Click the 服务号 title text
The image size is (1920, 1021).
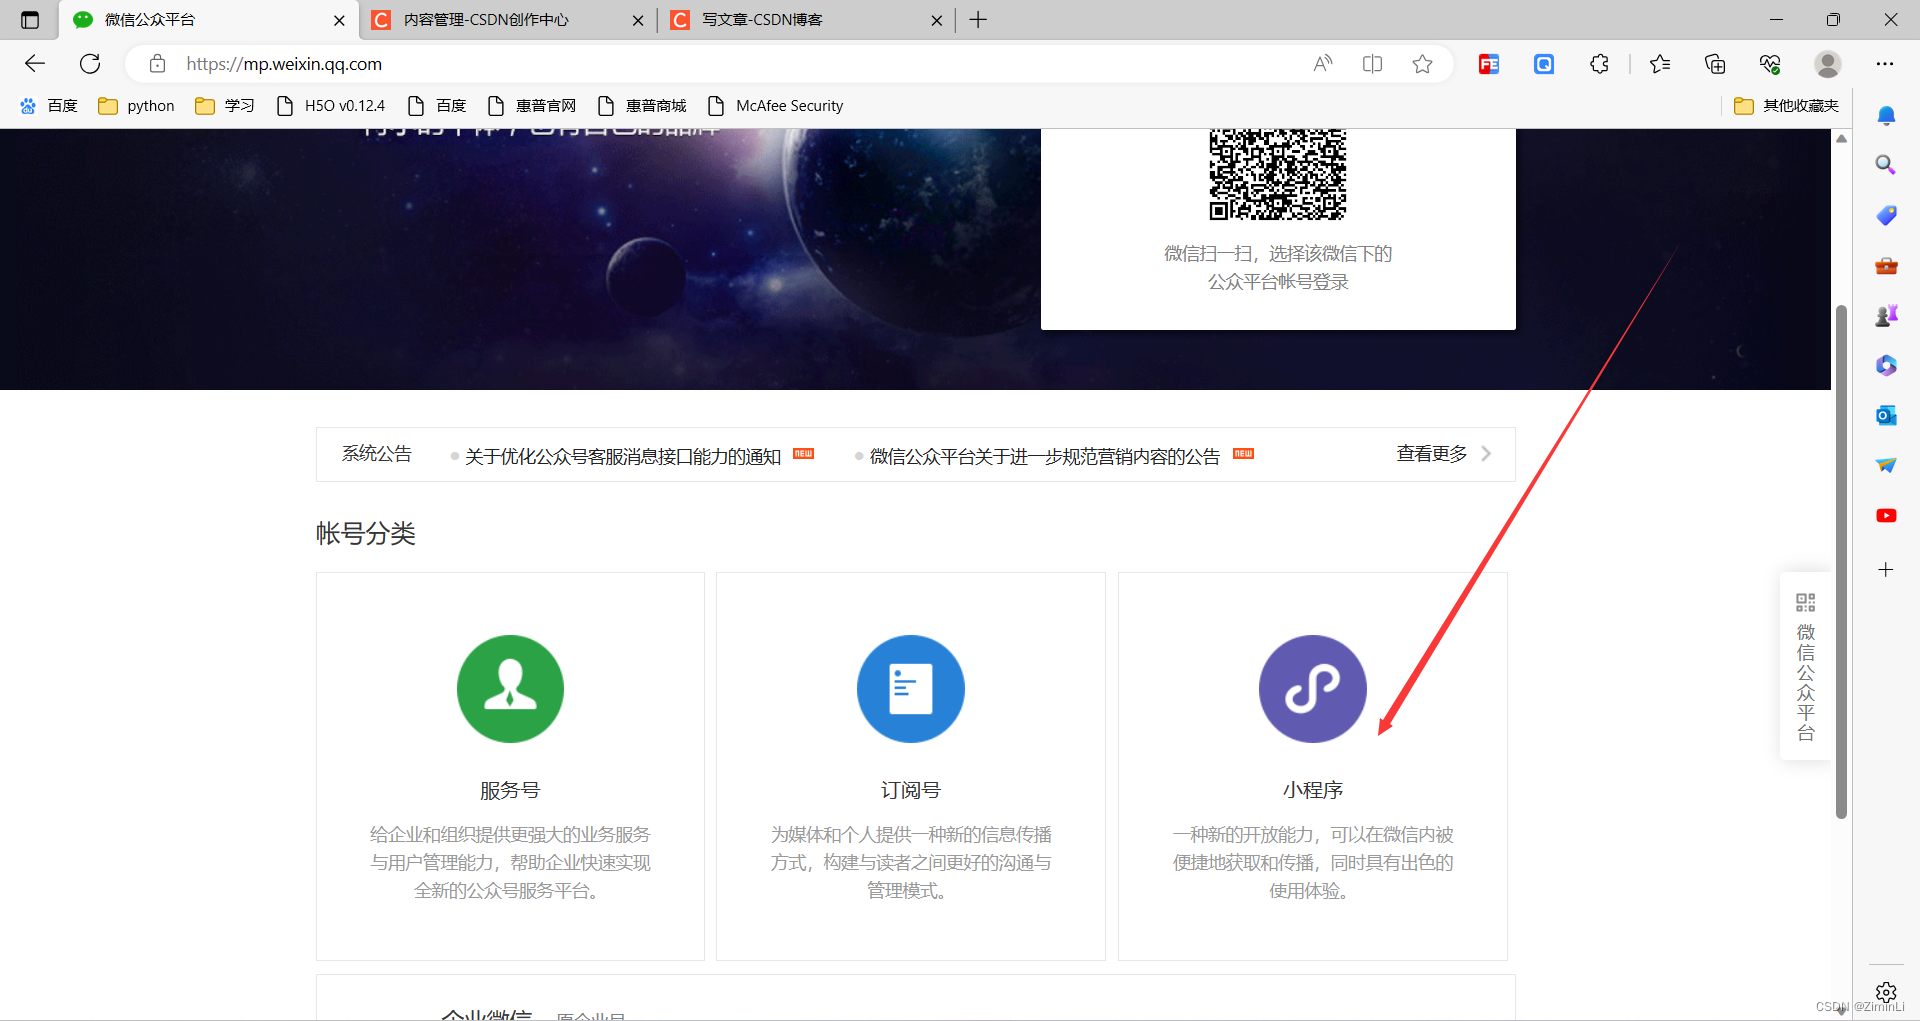point(510,790)
